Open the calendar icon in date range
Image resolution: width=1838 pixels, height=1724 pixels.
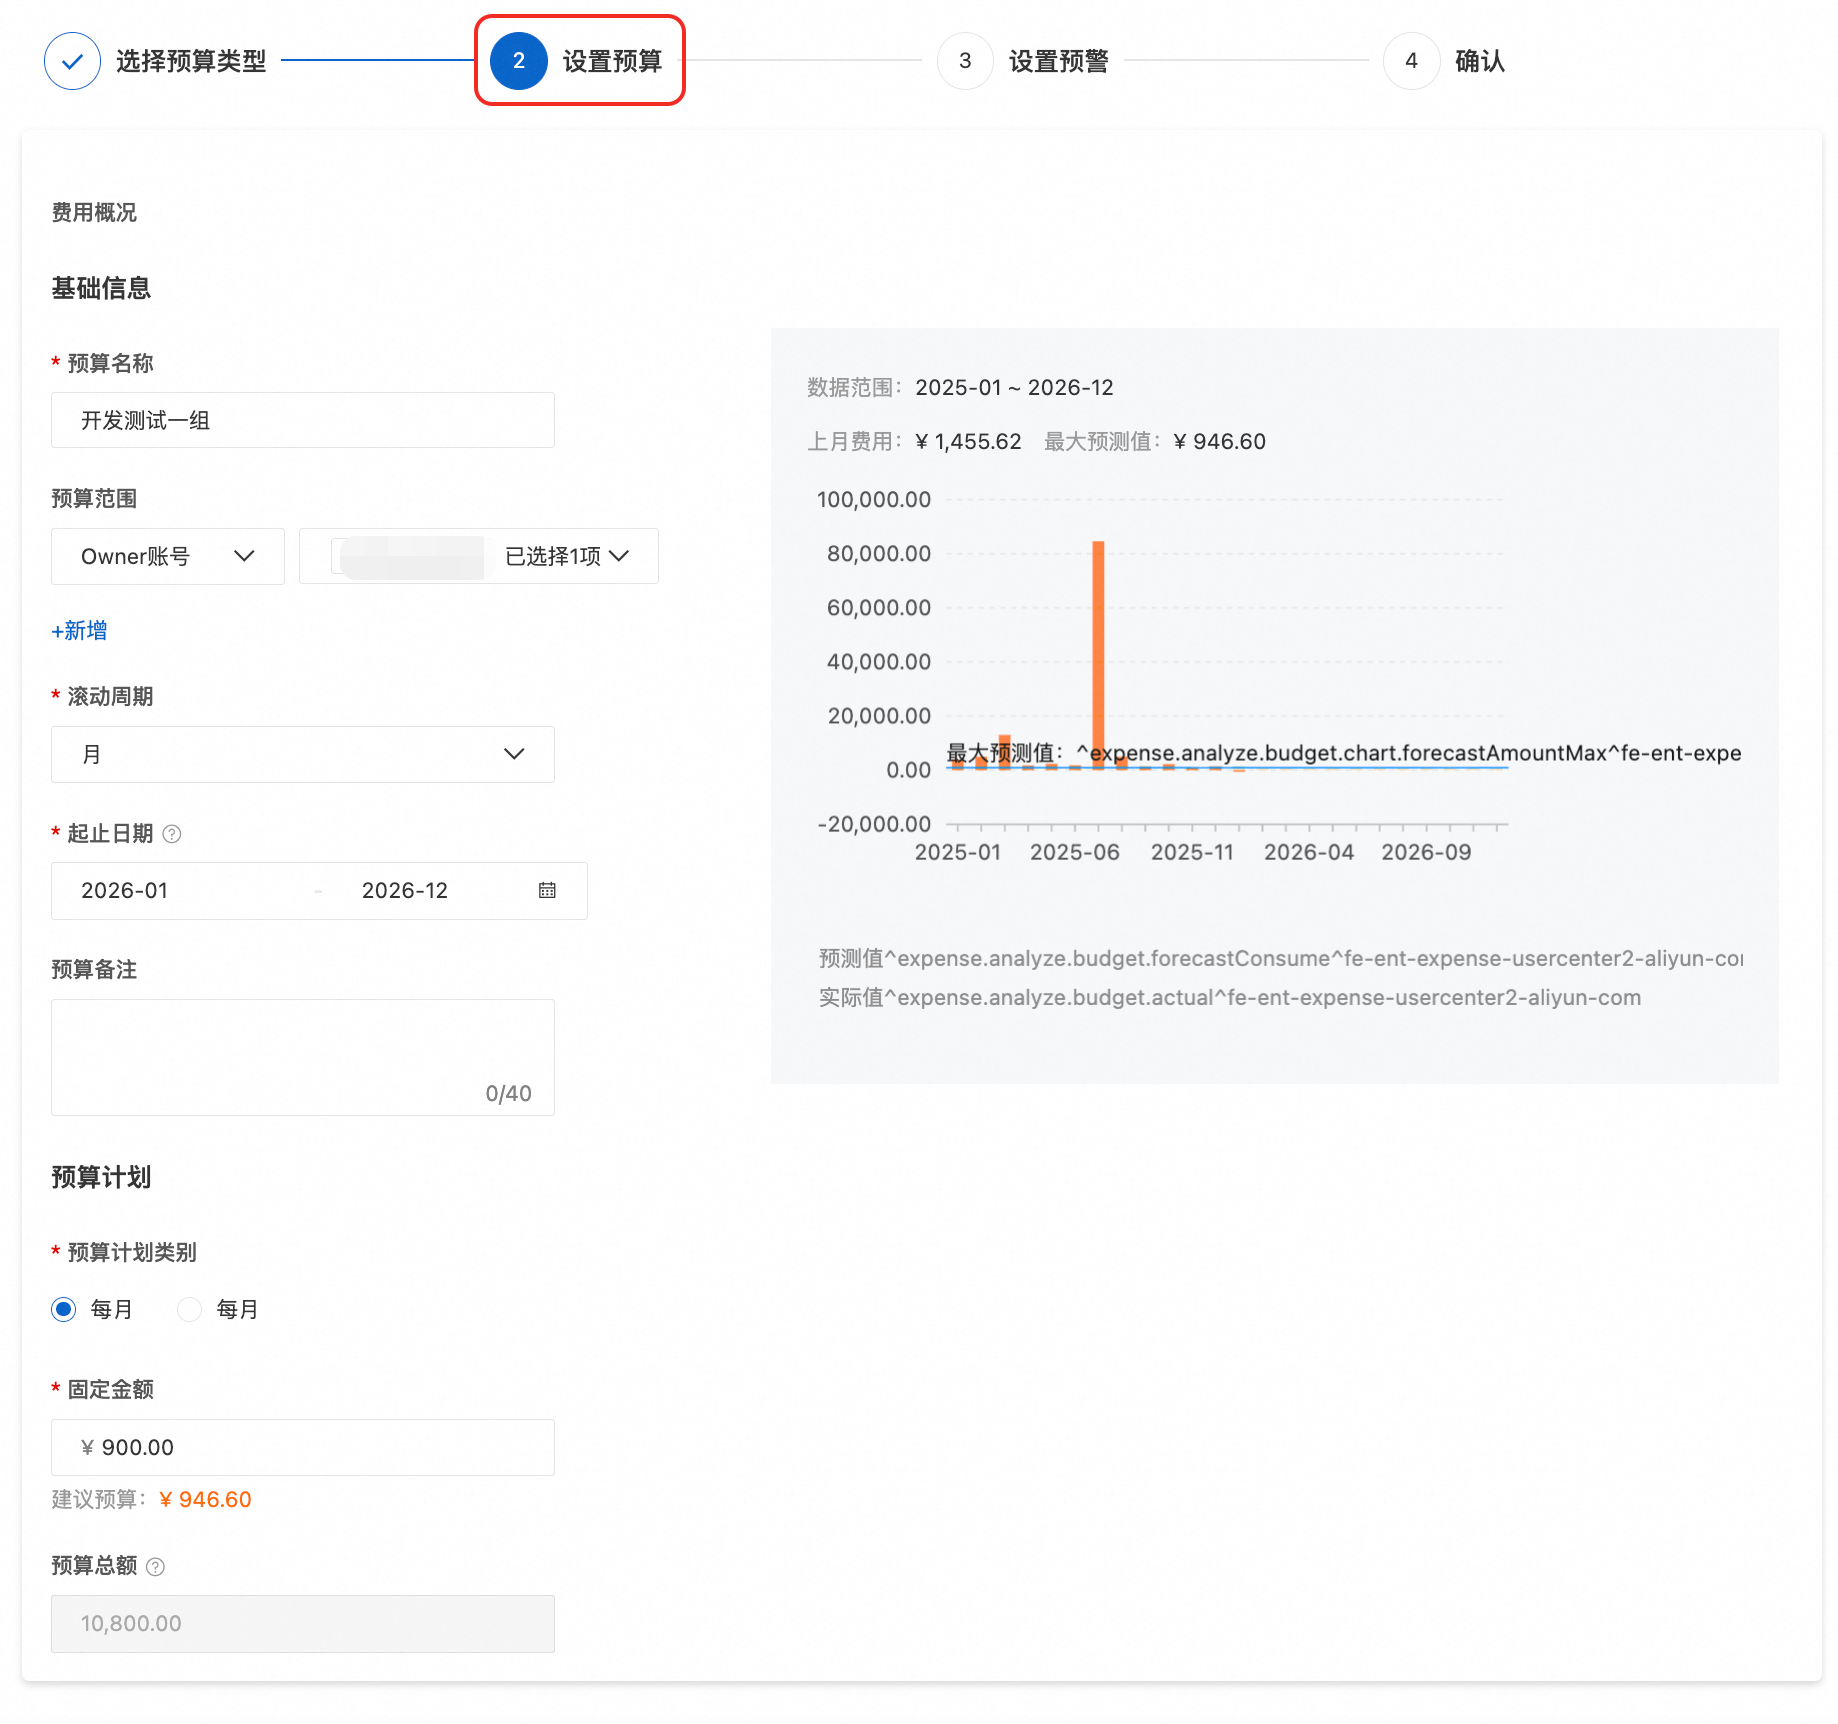[x=547, y=890]
